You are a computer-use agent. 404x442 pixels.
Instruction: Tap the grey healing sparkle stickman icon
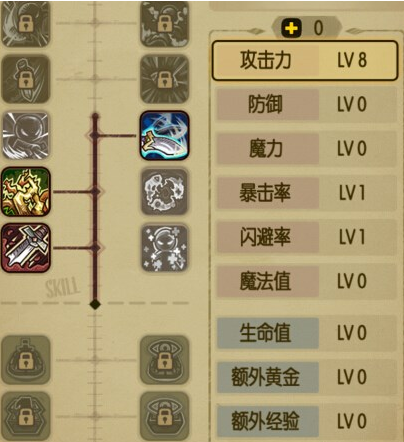pos(165,248)
